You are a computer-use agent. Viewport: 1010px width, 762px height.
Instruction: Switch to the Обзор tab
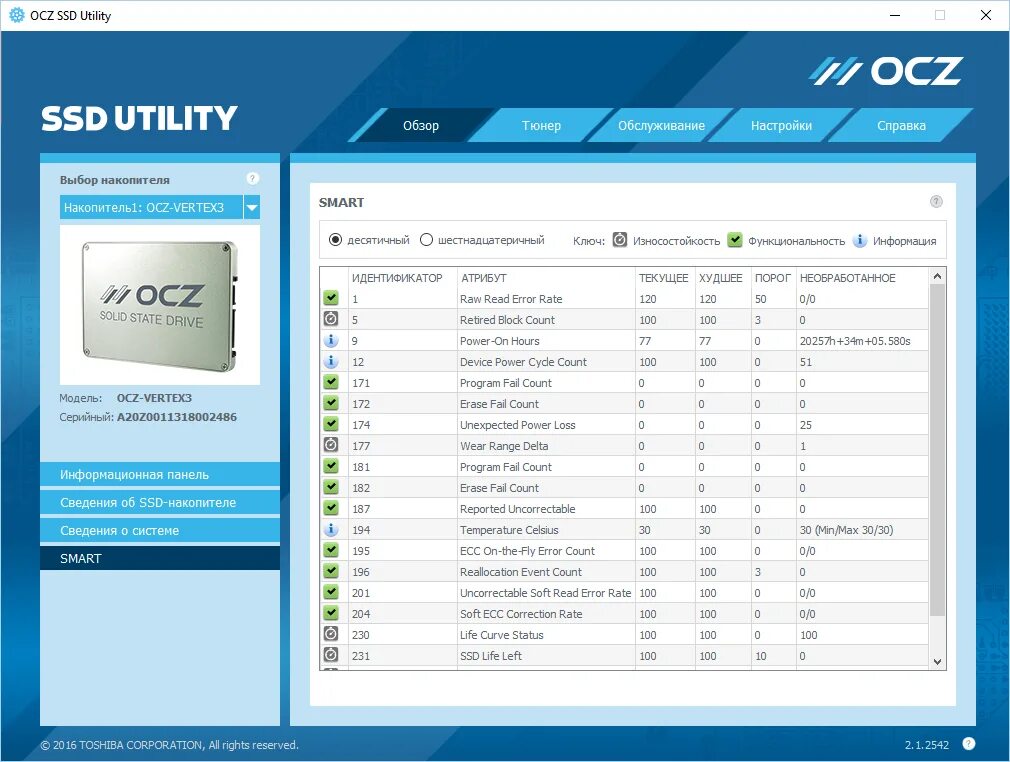click(x=421, y=125)
